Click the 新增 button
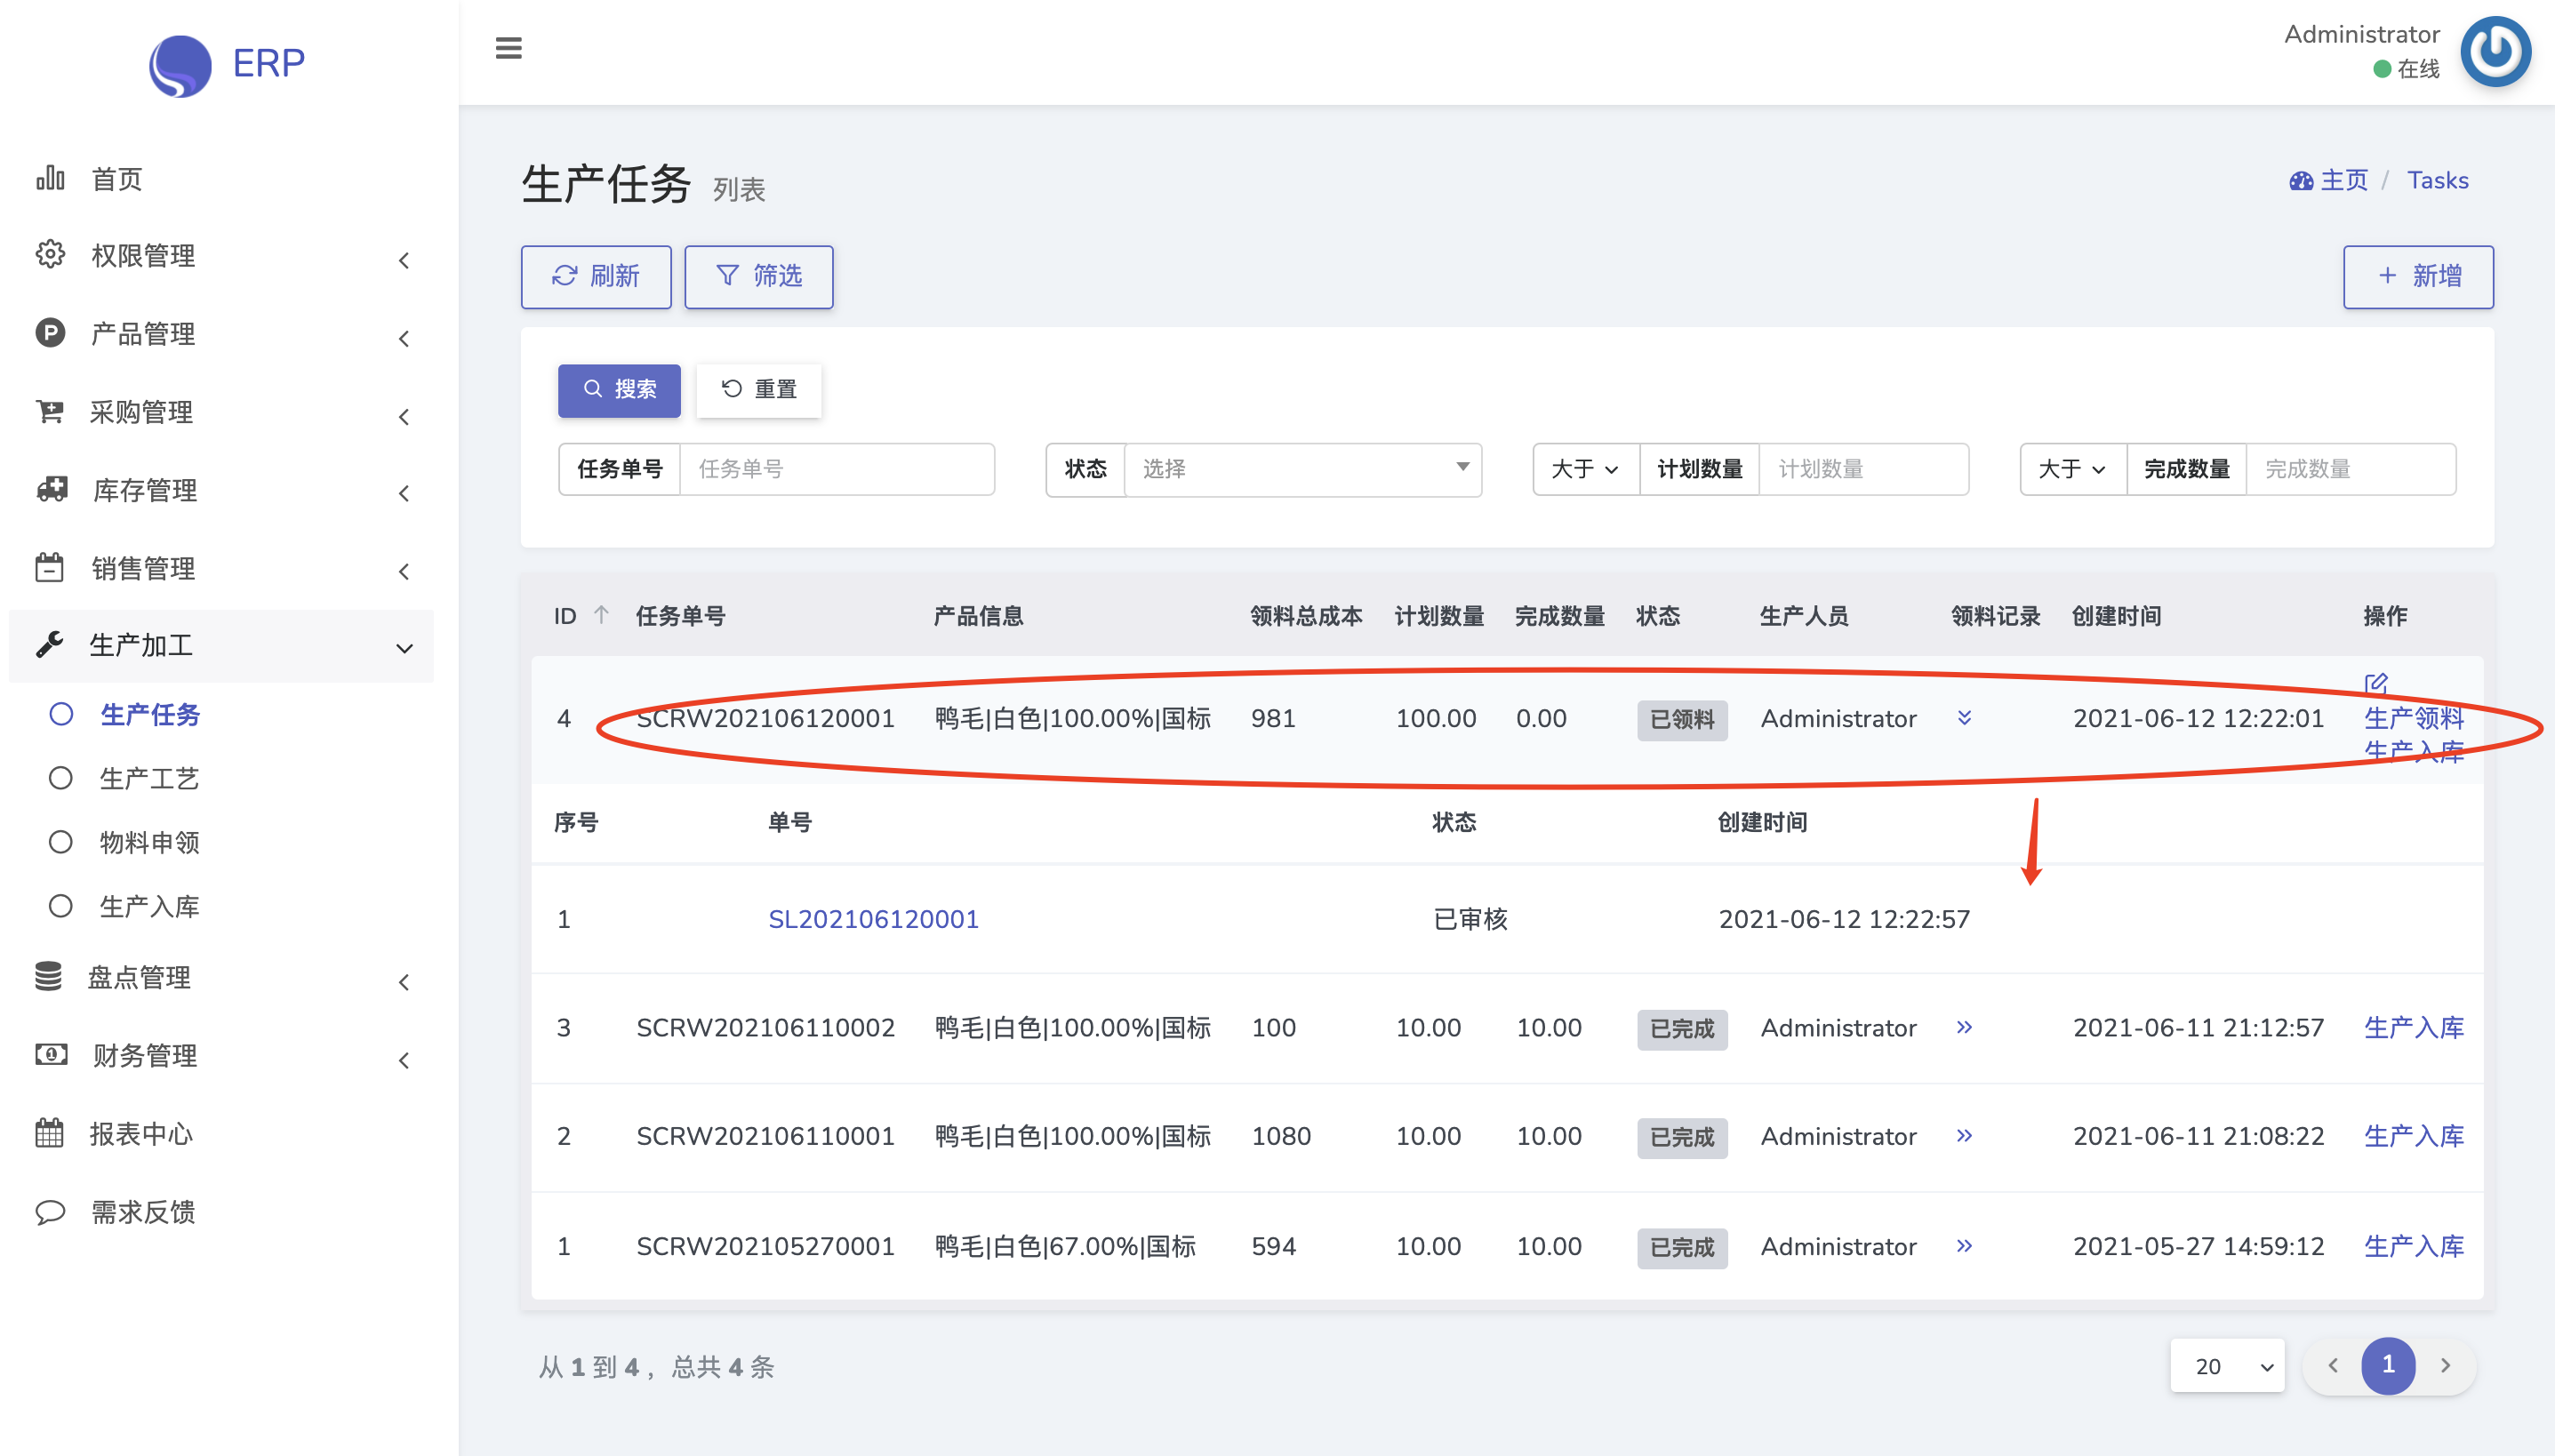Image resolution: width=2555 pixels, height=1456 pixels. tap(2417, 277)
